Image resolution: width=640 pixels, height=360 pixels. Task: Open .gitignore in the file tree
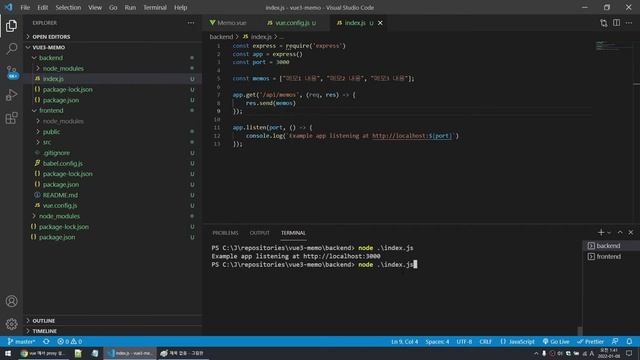click(112, 153)
